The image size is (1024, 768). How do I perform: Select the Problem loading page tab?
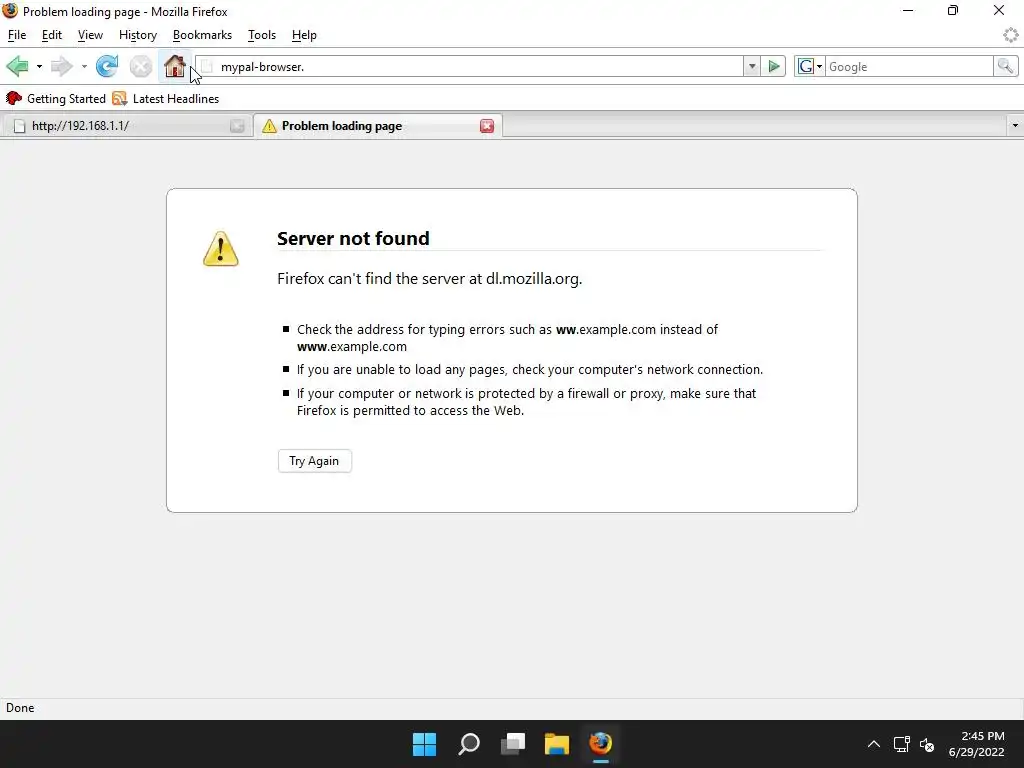point(377,126)
